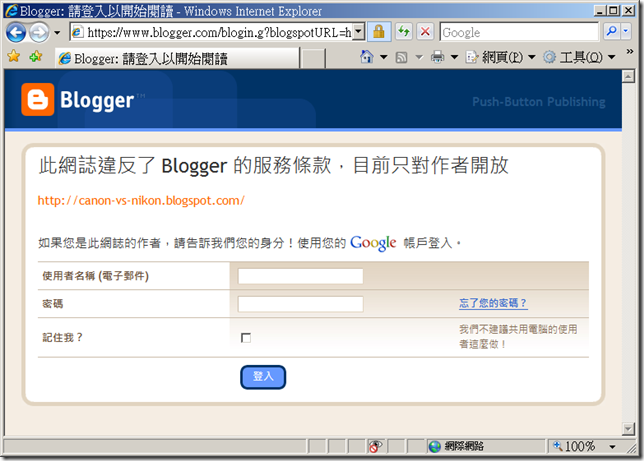644x461 pixels.
Task: Click the RSS feeds icon
Action: [401, 58]
